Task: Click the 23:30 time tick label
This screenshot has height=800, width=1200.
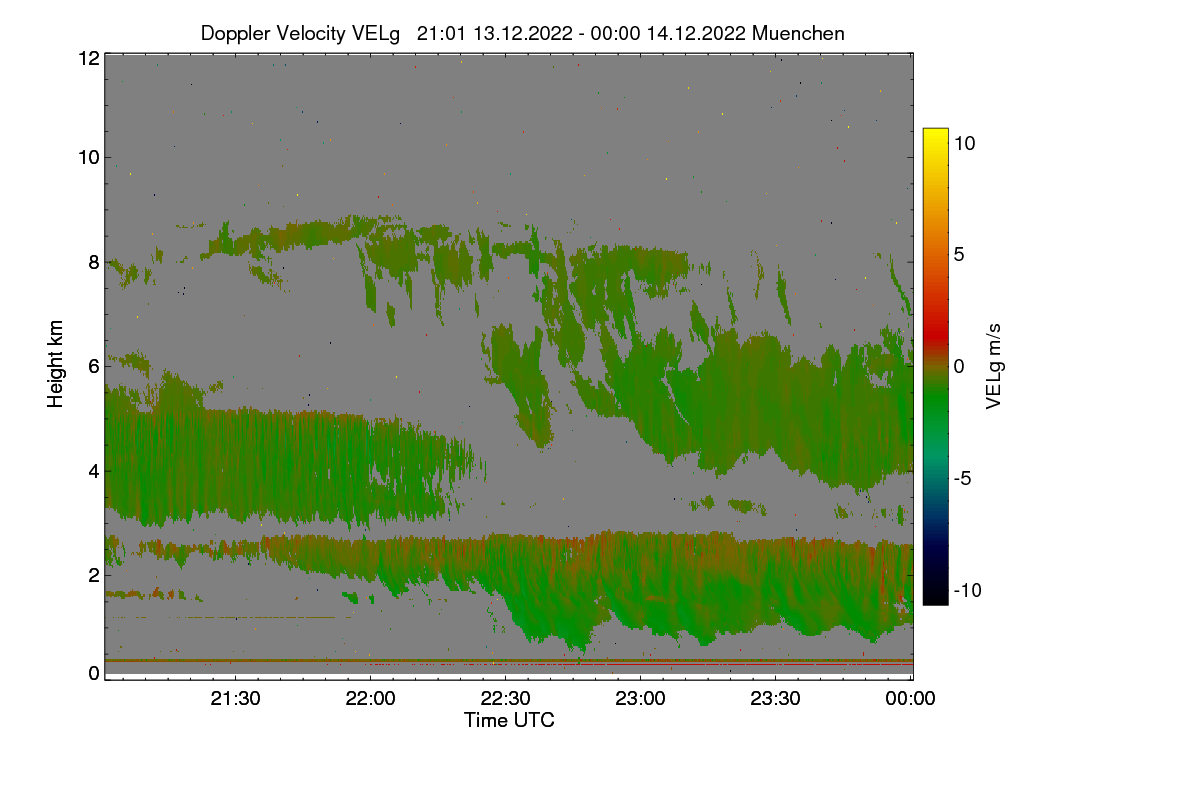Action: 775,699
